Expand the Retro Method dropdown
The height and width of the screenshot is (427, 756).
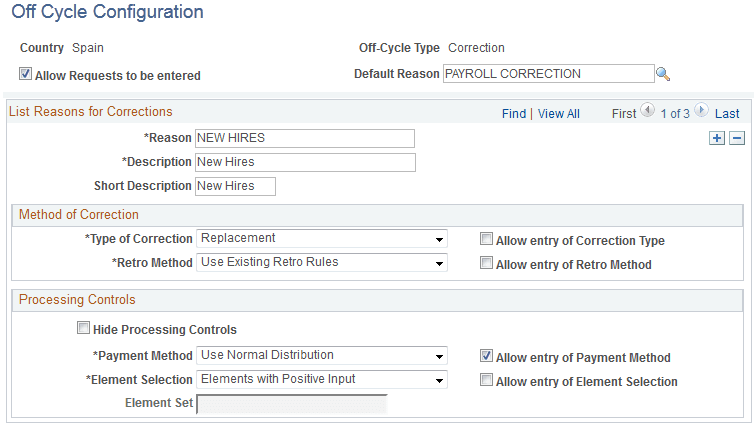322,263
